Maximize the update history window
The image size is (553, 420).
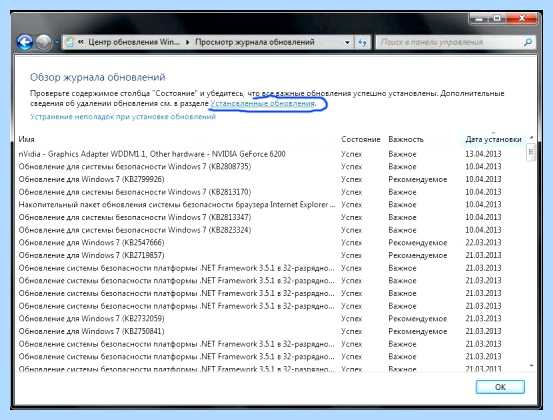(x=498, y=18)
